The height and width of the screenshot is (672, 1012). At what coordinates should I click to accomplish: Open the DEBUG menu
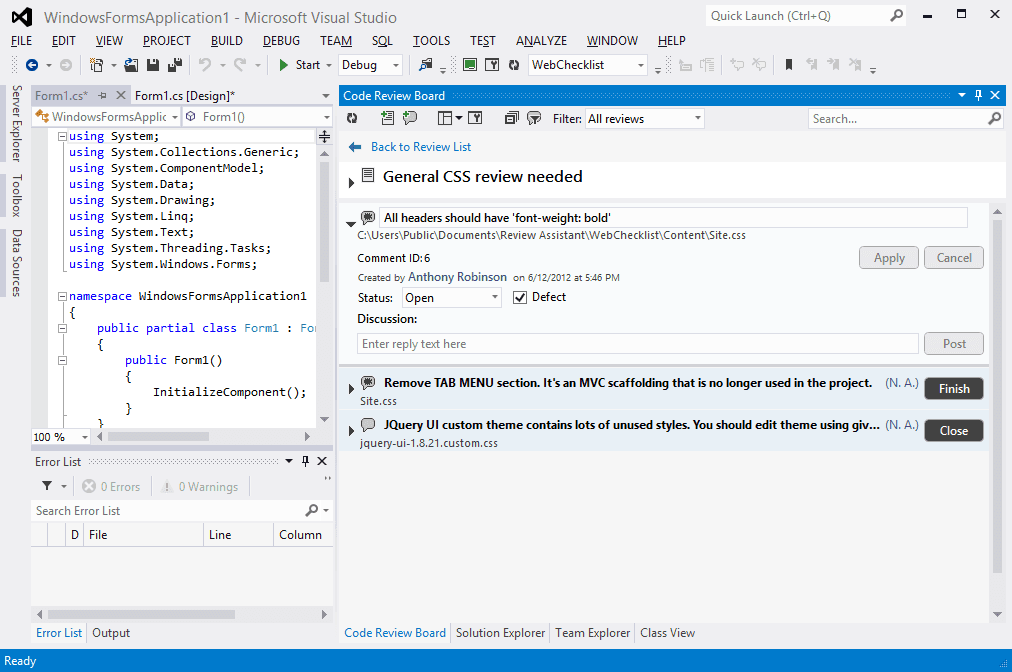coord(281,41)
